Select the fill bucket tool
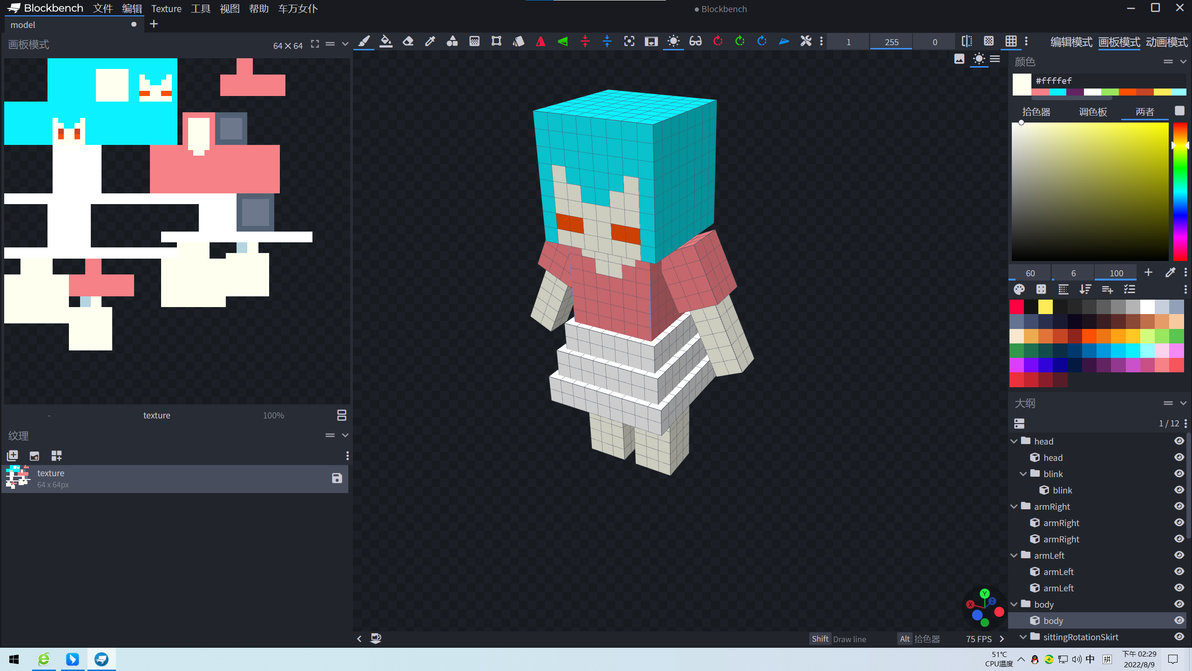 click(386, 41)
